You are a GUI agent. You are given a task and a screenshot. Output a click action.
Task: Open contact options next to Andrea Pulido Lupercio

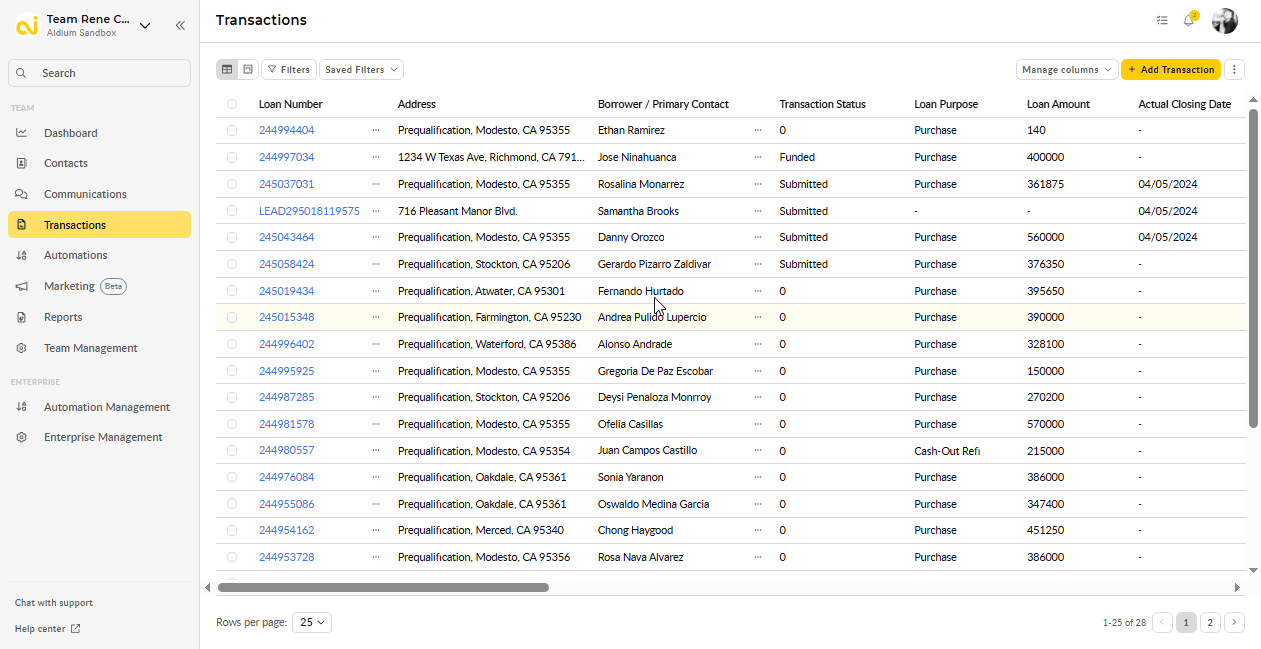click(x=758, y=317)
